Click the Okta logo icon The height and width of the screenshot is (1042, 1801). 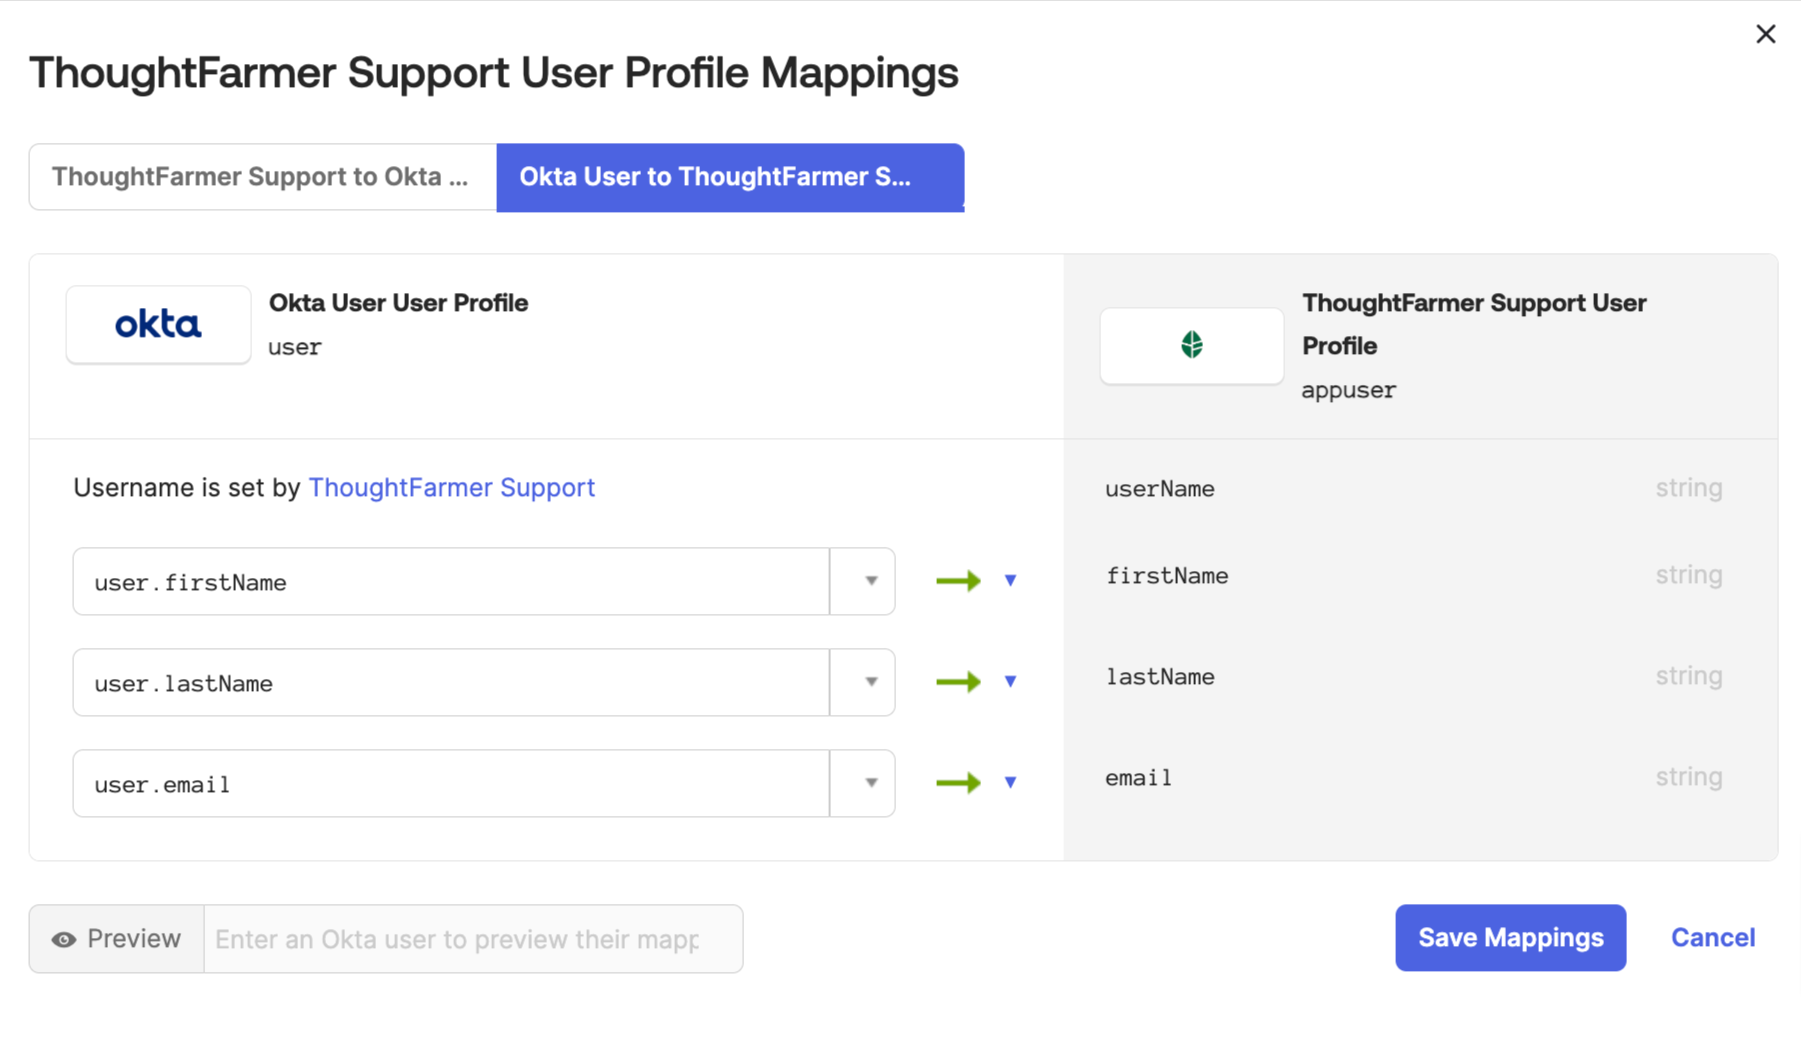(158, 324)
